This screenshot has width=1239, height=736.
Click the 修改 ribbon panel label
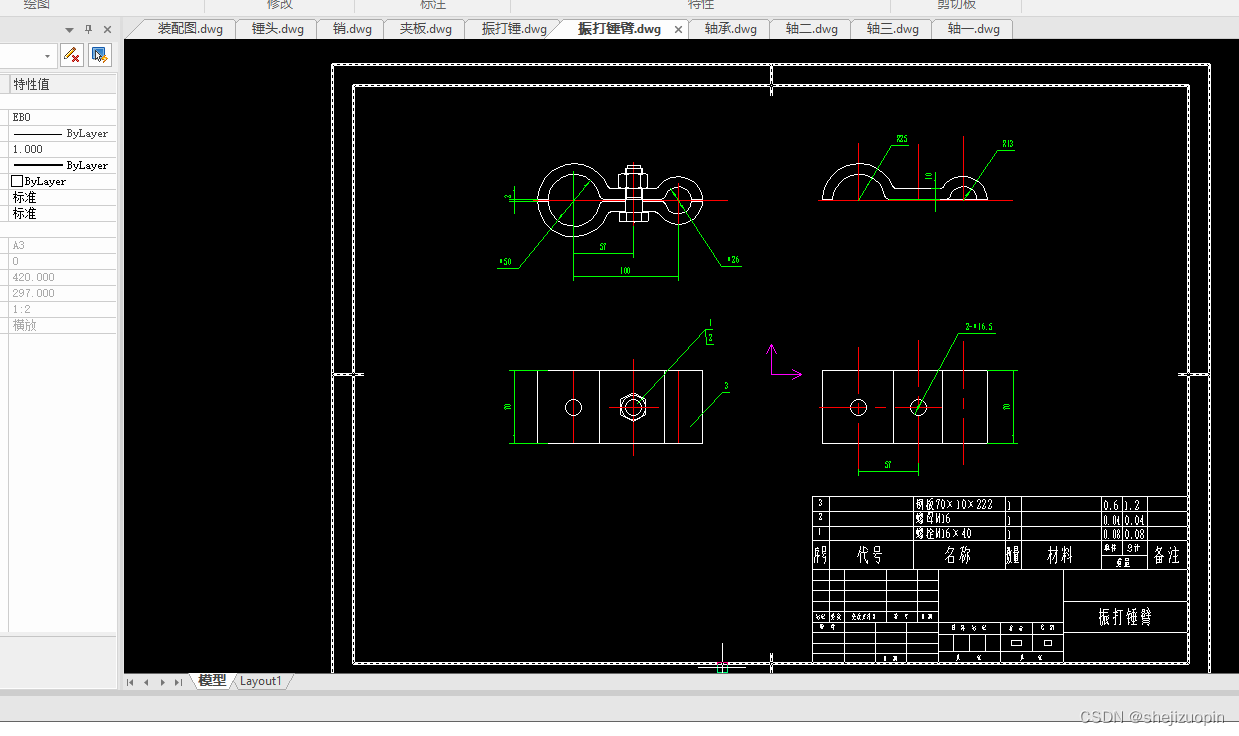280,5
